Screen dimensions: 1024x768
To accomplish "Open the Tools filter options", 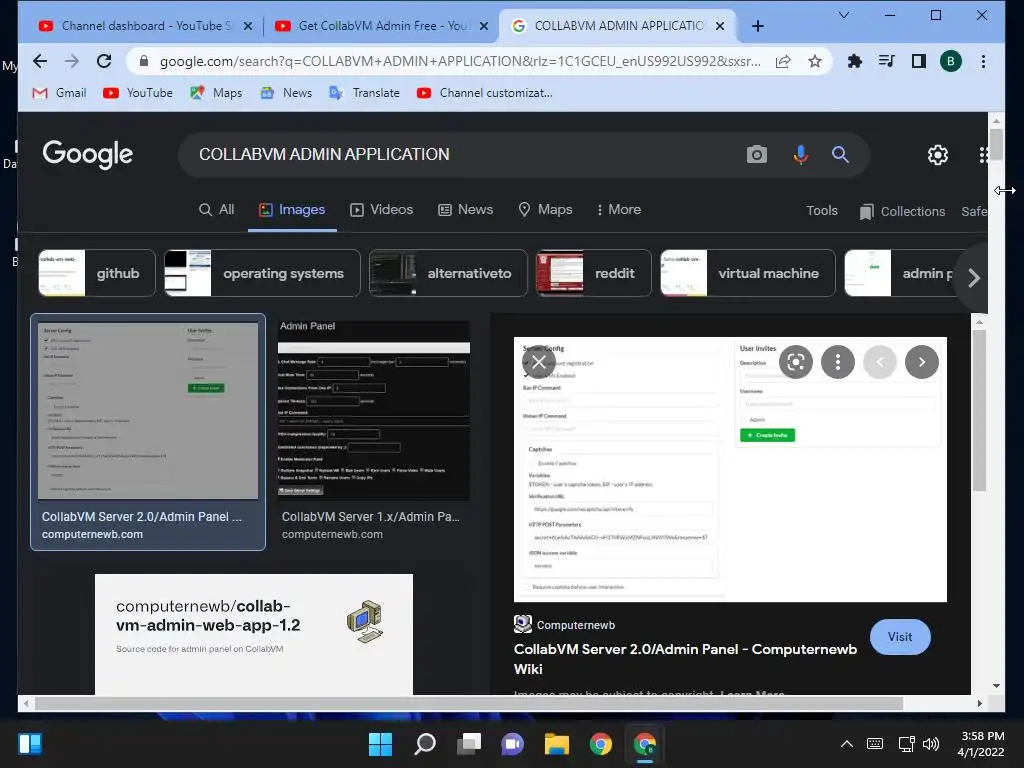I will coord(822,210).
